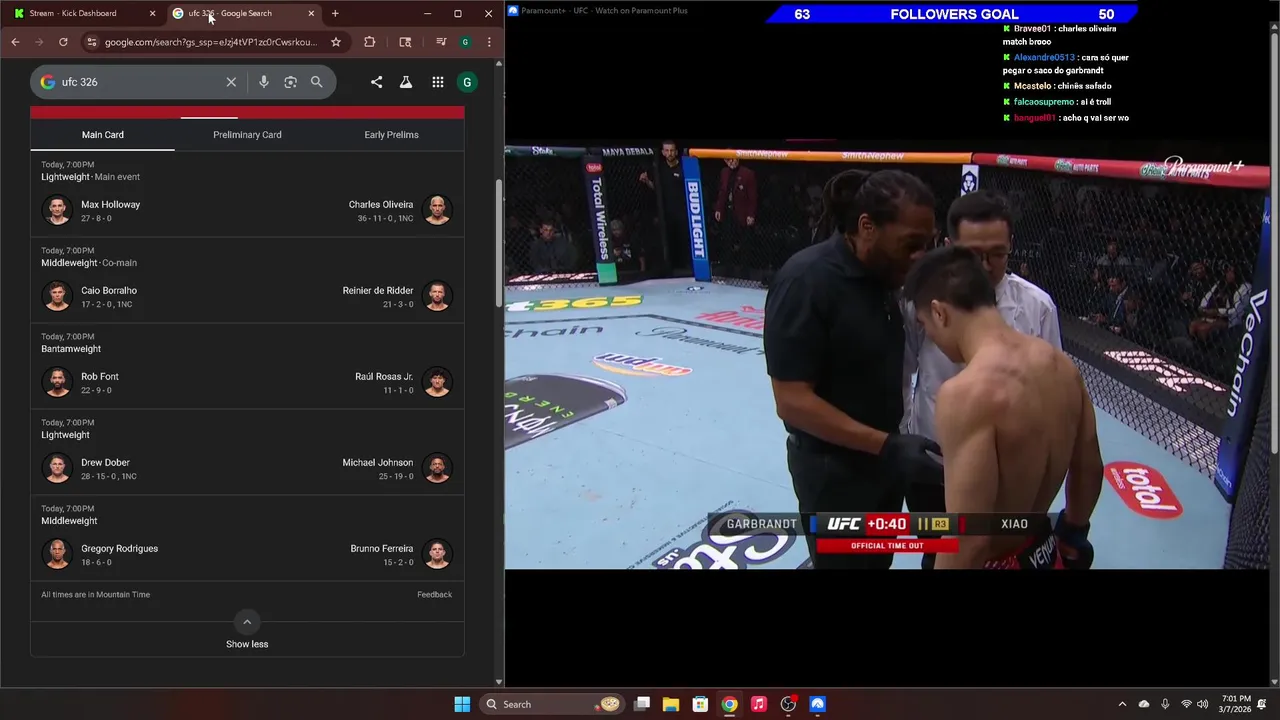Screen dimensions: 1280x720
Task: Reload the Google search page
Action: tap(63, 42)
